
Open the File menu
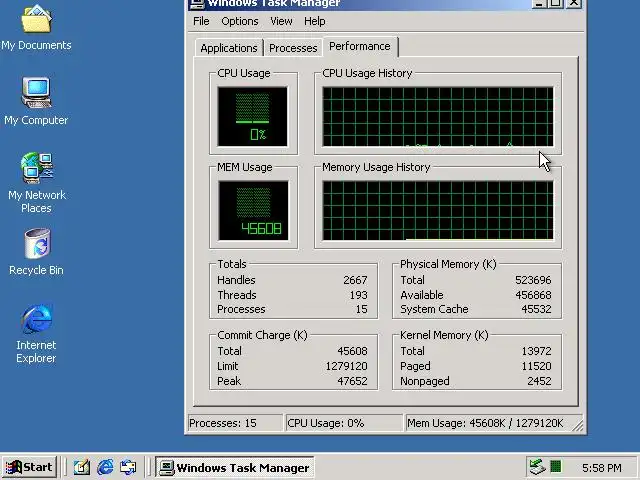(x=201, y=21)
